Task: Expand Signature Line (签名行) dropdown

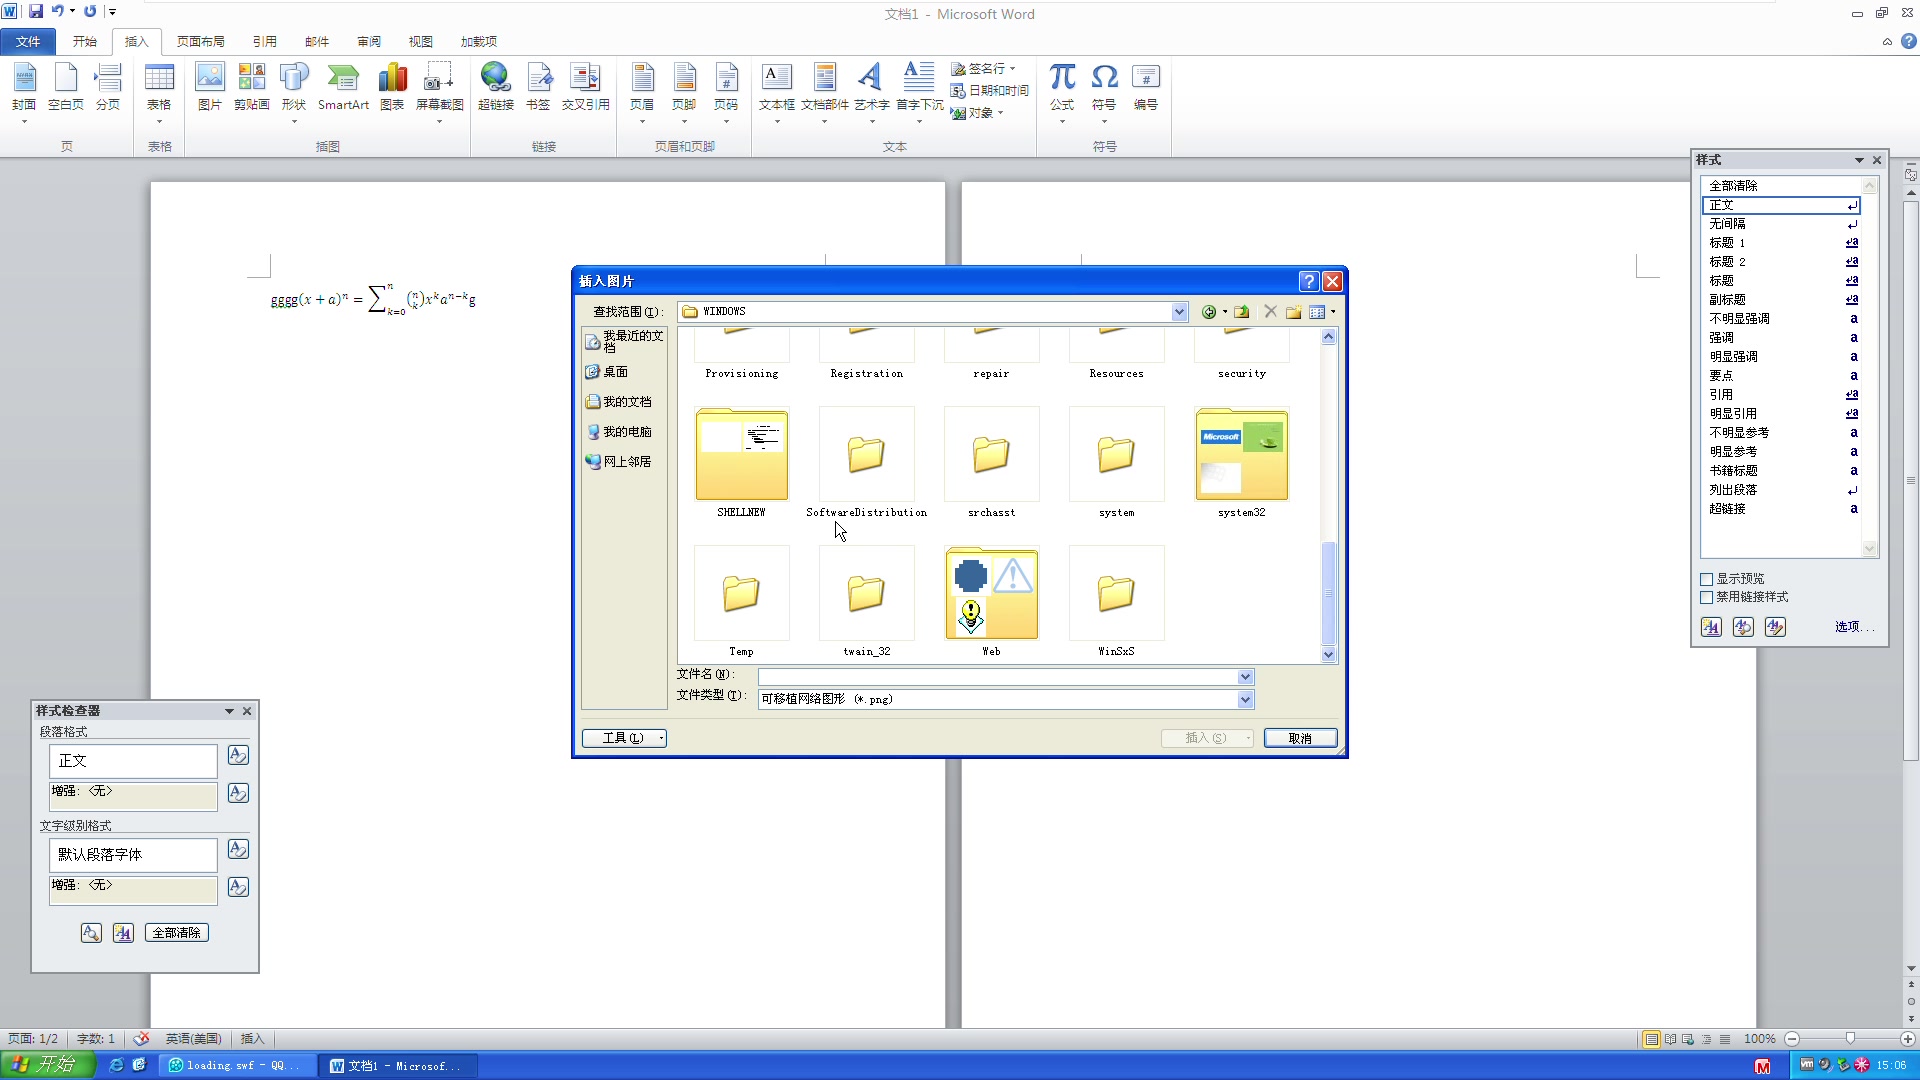Action: tap(1012, 69)
